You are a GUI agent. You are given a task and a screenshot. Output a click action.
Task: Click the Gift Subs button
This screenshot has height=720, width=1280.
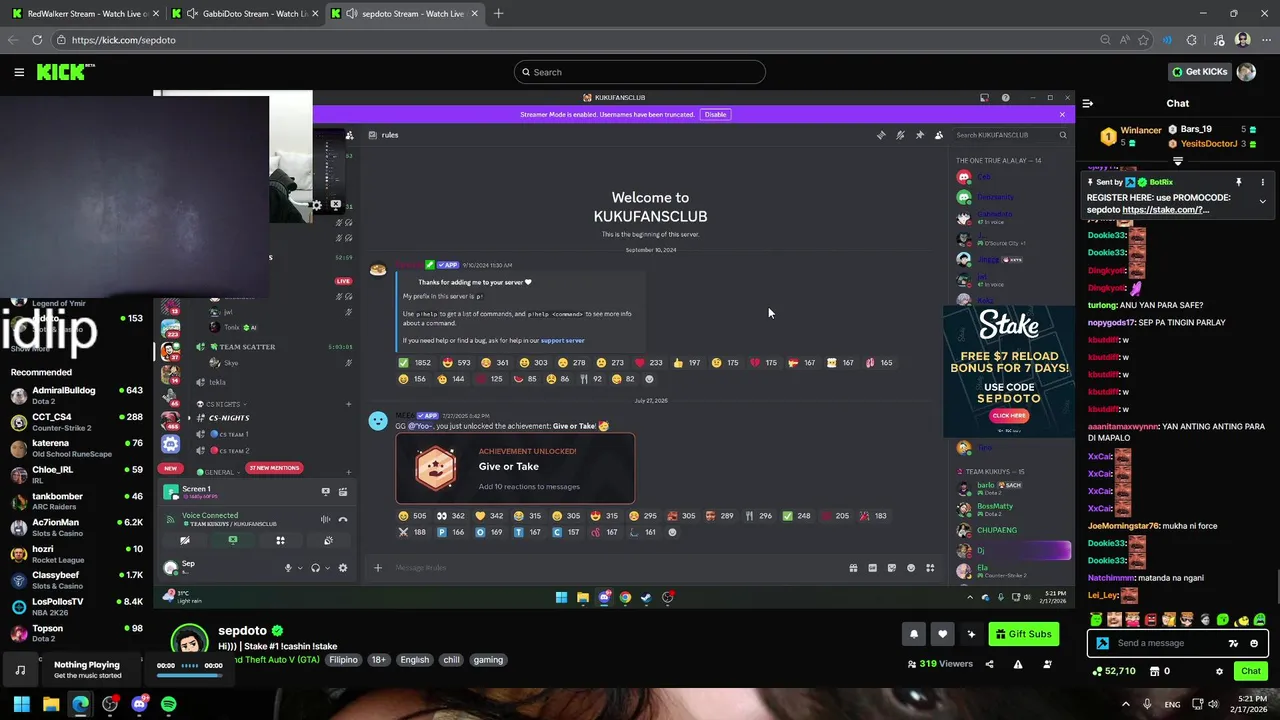(1023, 634)
